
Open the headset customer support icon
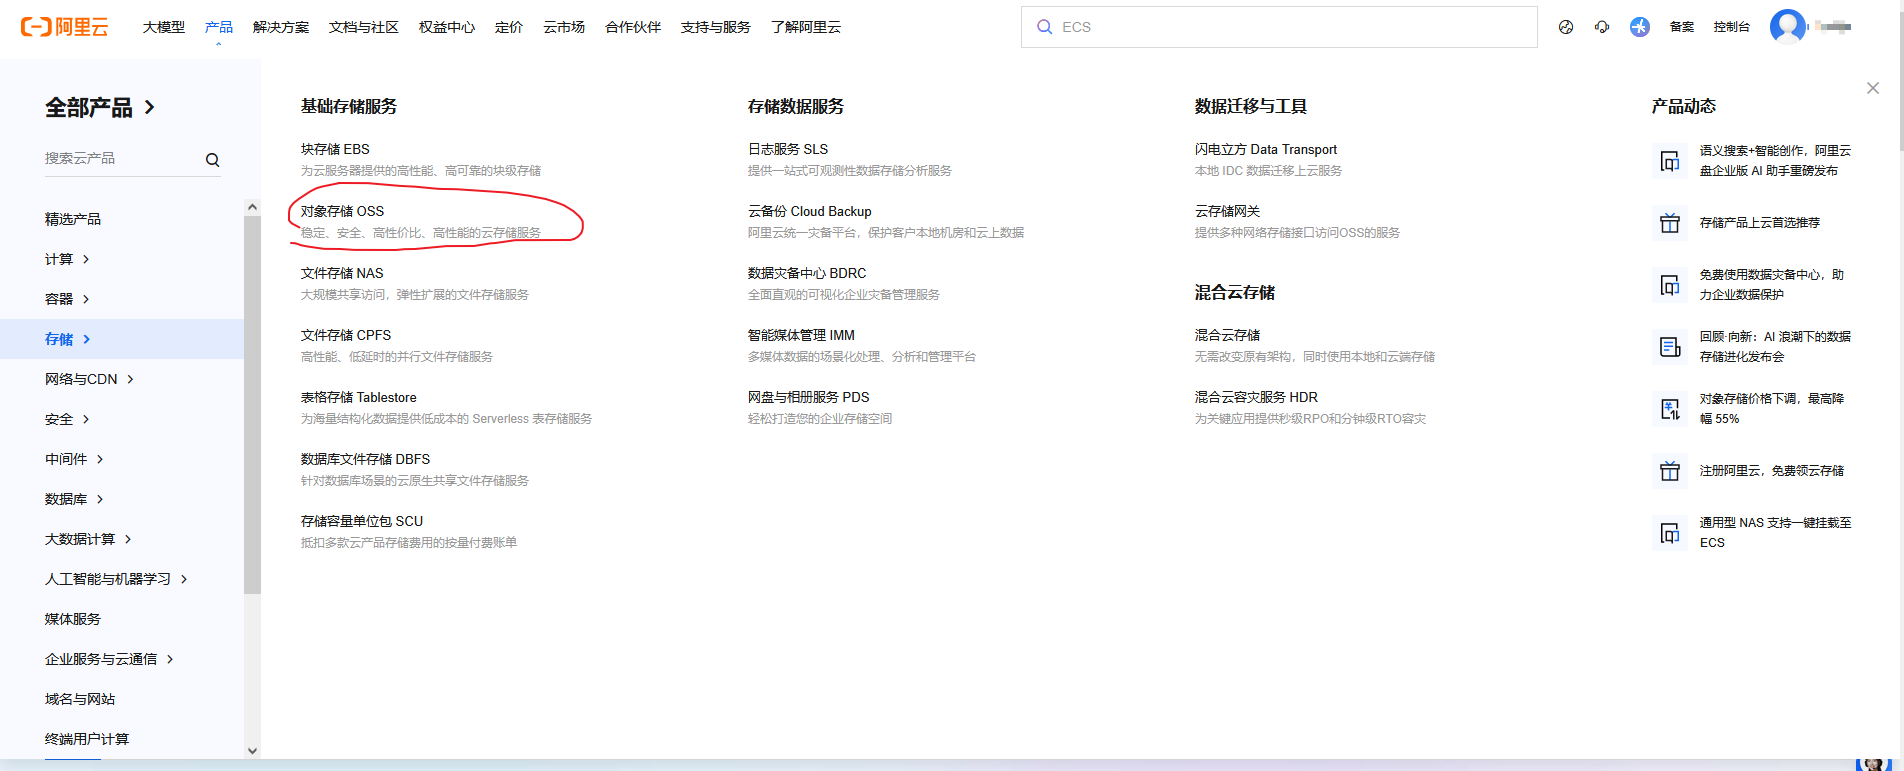(x=1602, y=27)
